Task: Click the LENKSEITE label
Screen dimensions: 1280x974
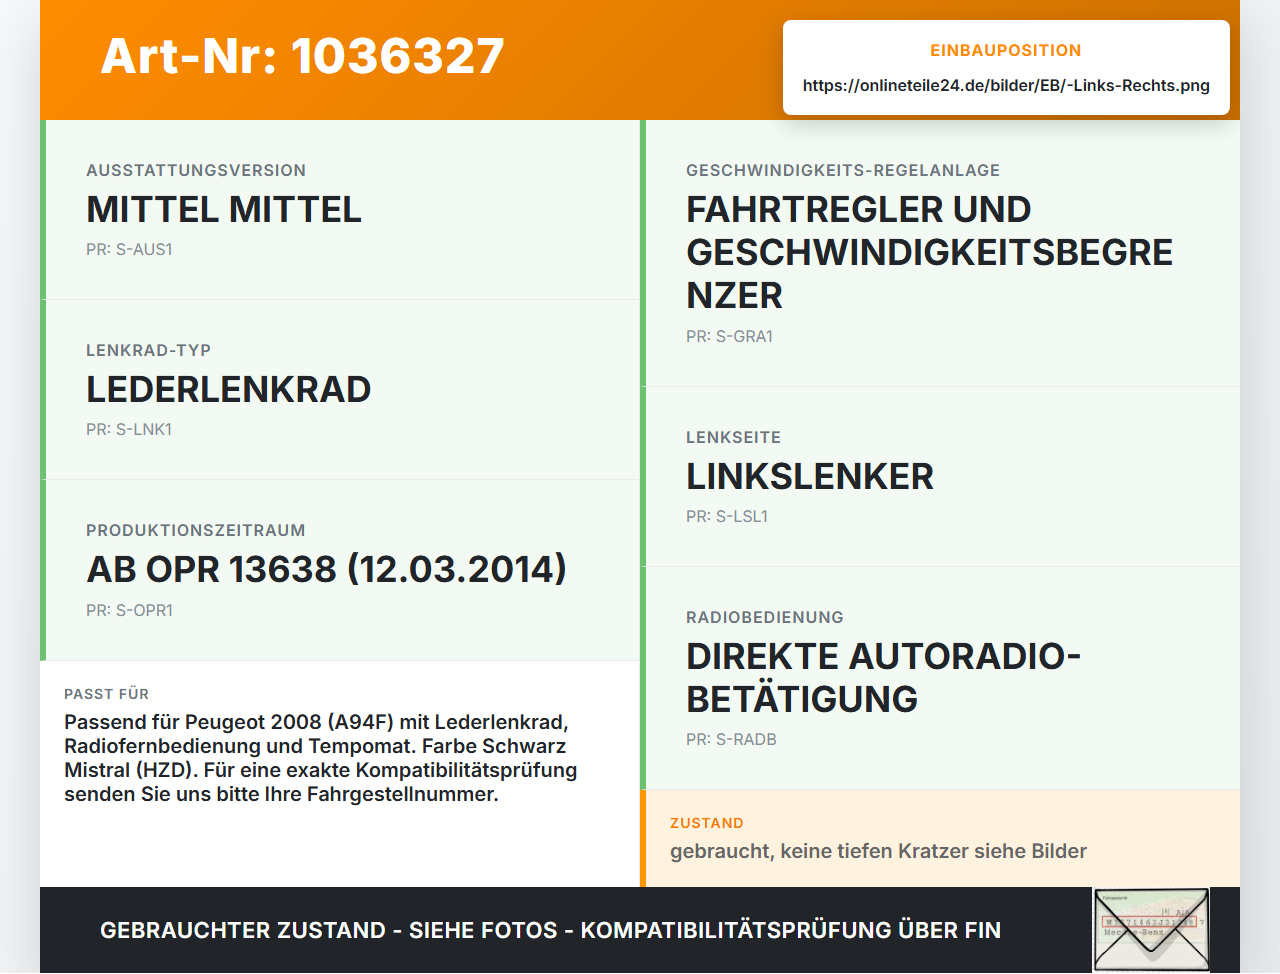Action: 733,438
